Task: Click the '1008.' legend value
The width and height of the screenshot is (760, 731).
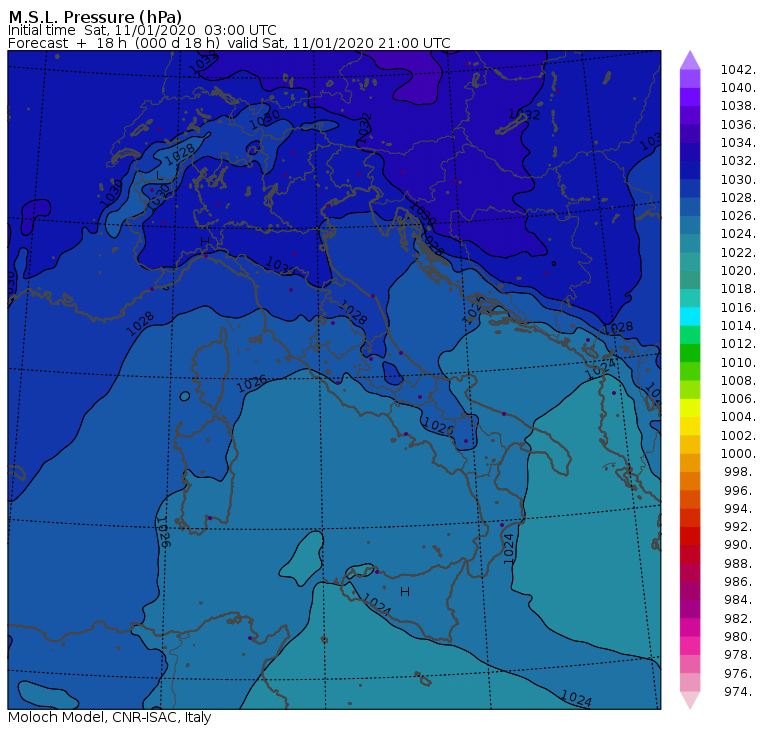Action: coord(738,381)
